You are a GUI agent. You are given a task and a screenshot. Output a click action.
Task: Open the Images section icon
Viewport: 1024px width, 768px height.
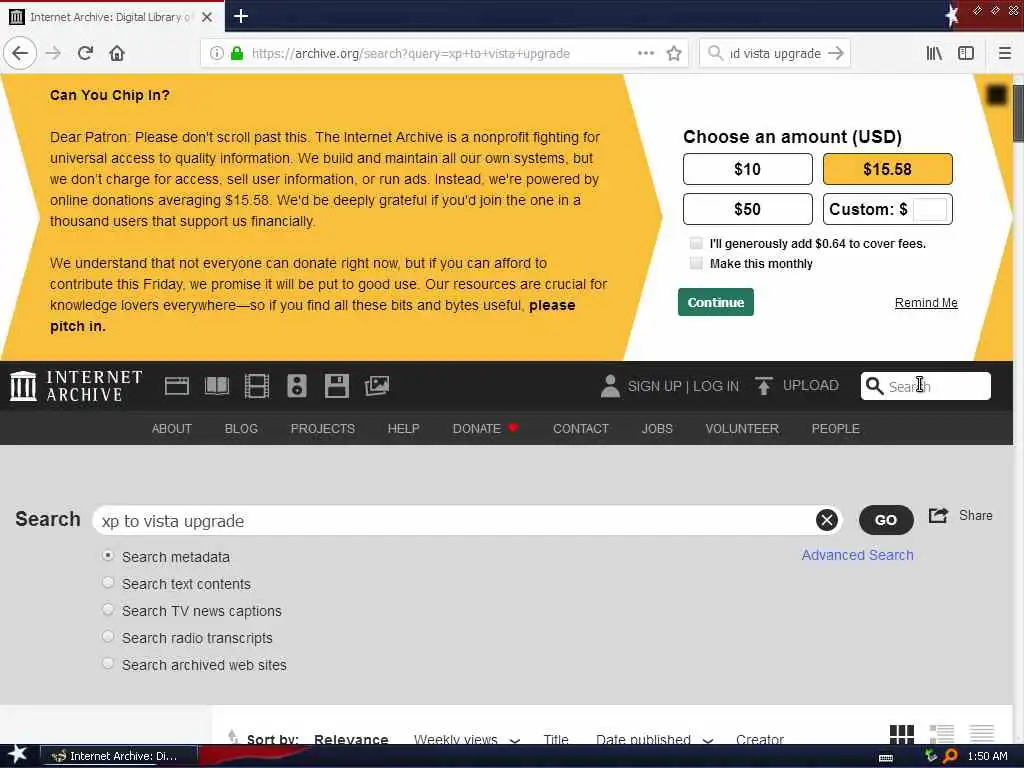coord(377,386)
